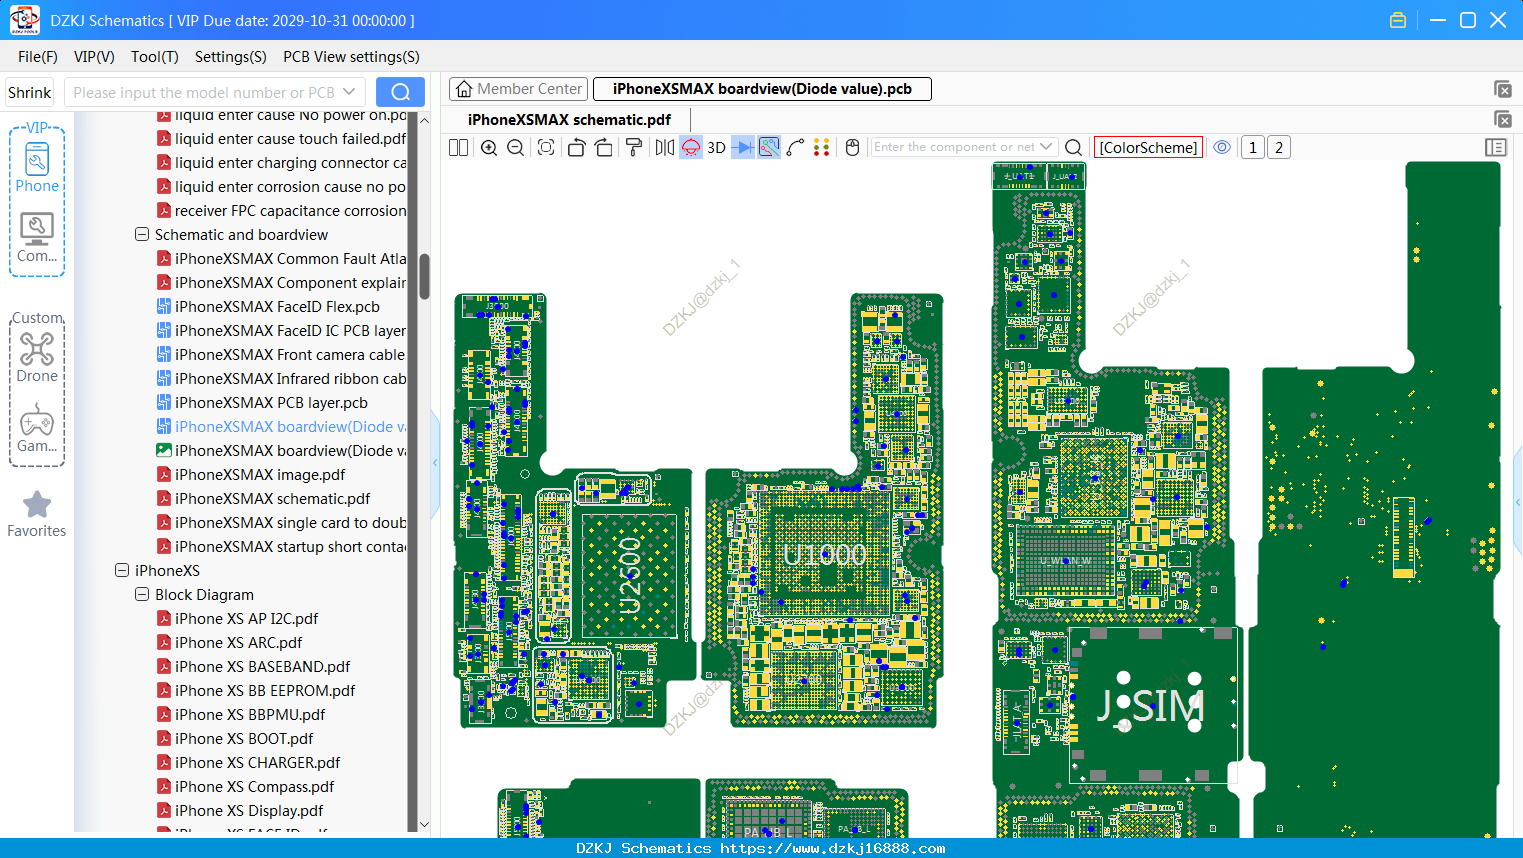The width and height of the screenshot is (1523, 858).
Task: Rotate the board with the rotate-left icon
Action: pos(576,147)
